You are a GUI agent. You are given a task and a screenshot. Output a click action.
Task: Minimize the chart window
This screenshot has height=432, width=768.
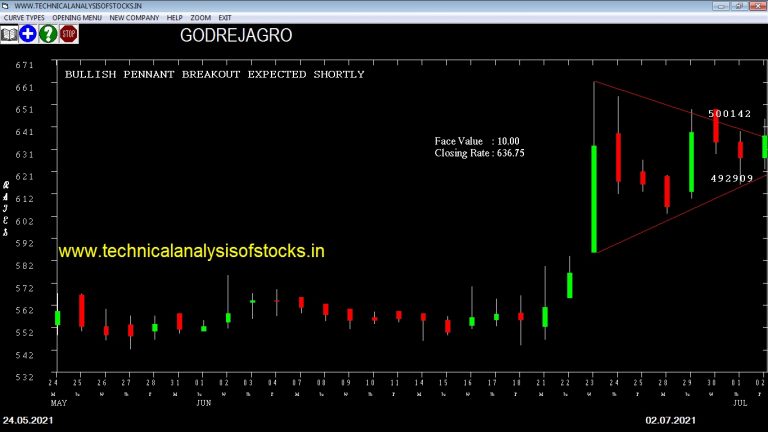(720, 6)
